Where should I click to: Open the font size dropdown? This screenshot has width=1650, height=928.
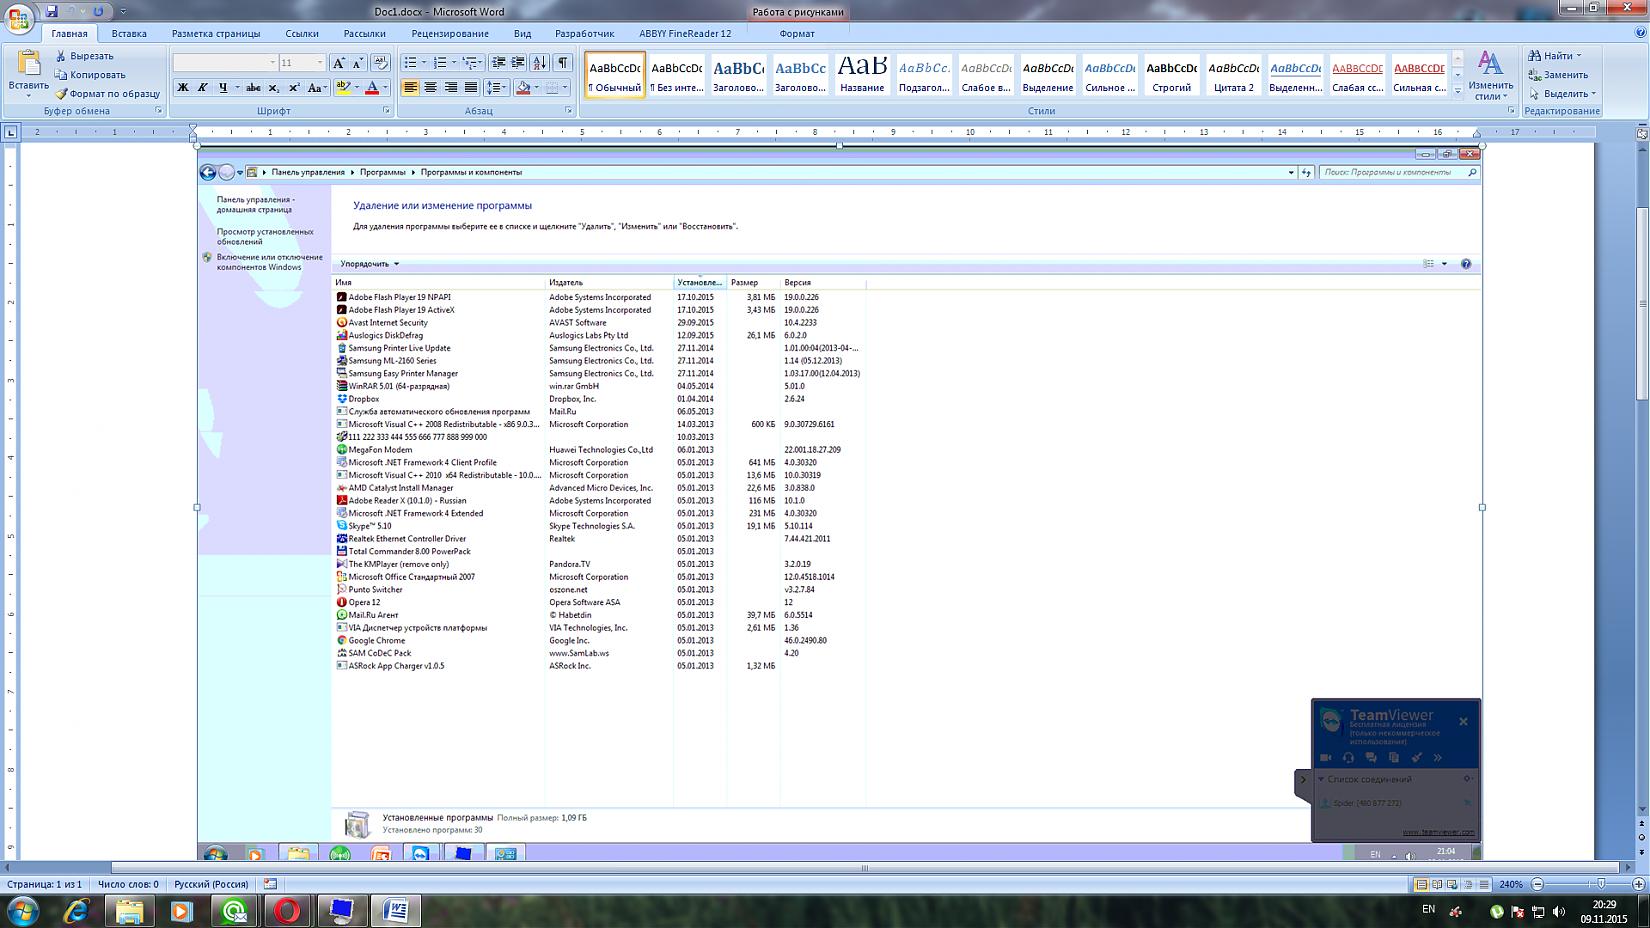pyautogui.click(x=319, y=63)
